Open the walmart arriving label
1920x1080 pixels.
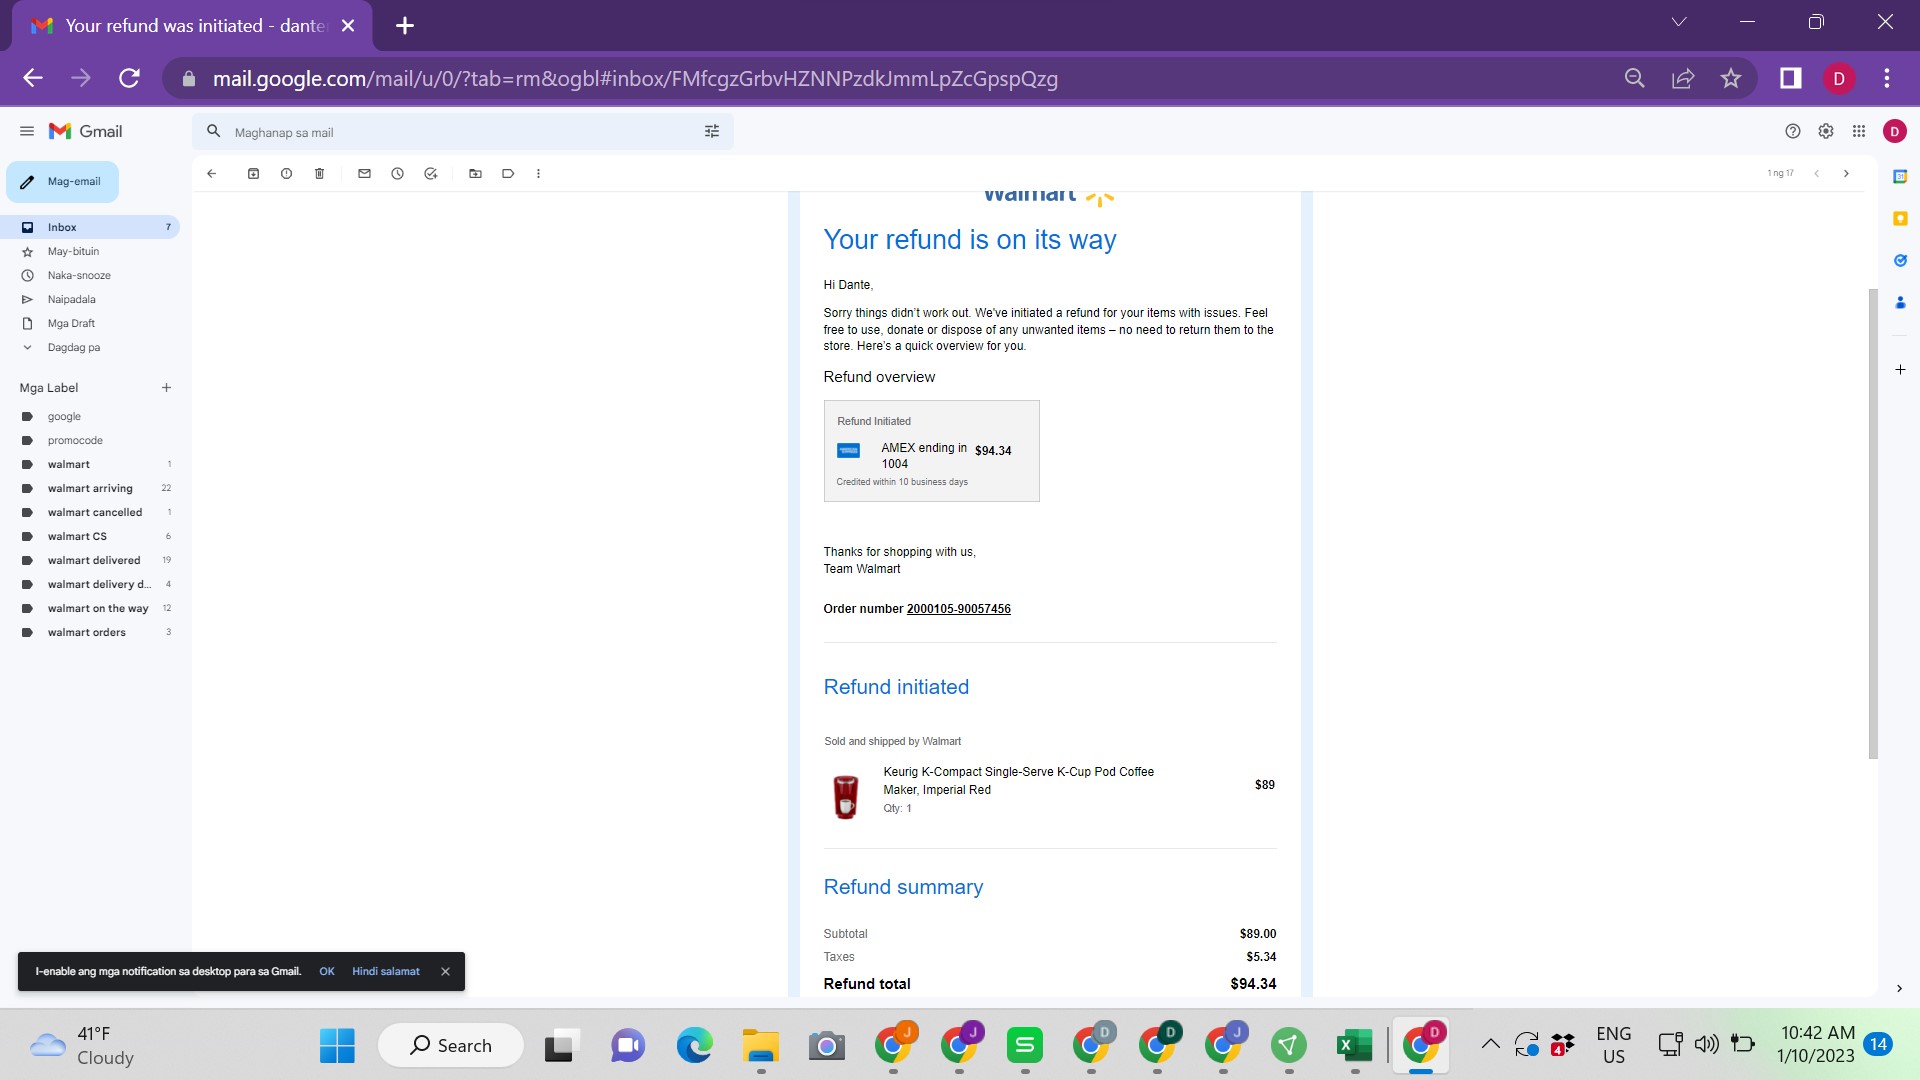90,489
